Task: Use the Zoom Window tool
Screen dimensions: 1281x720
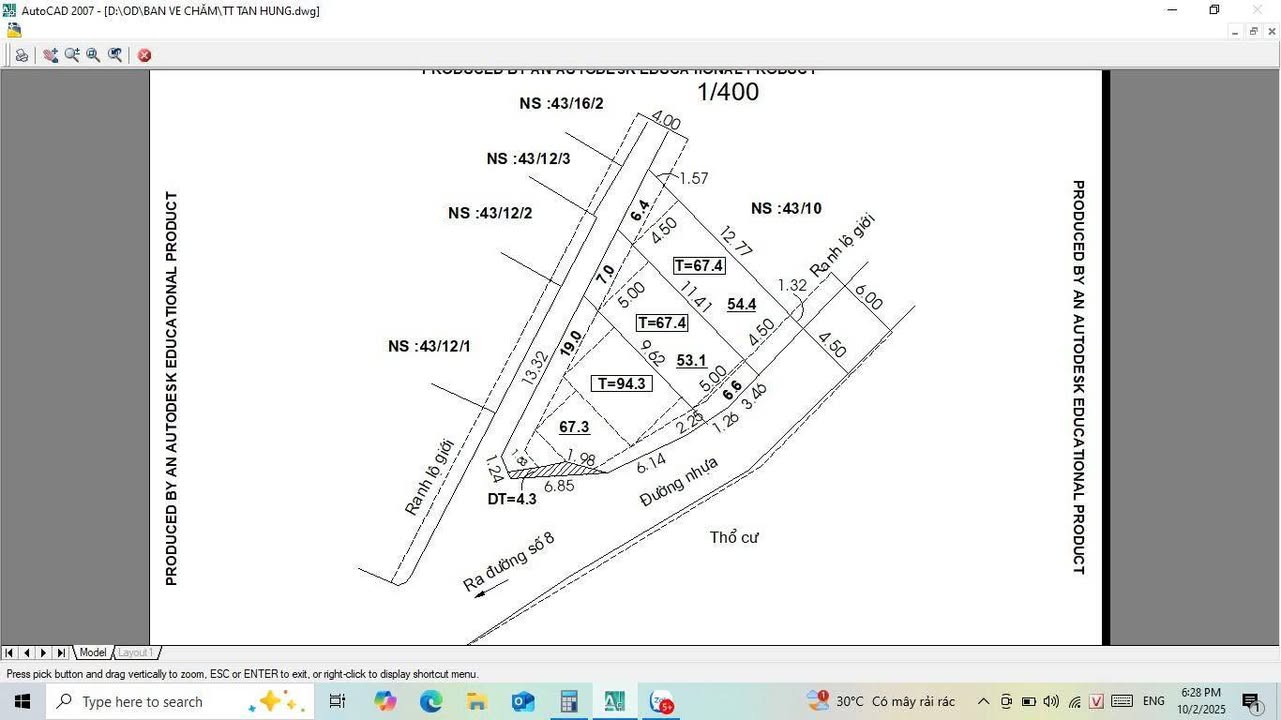Action: [x=93, y=55]
